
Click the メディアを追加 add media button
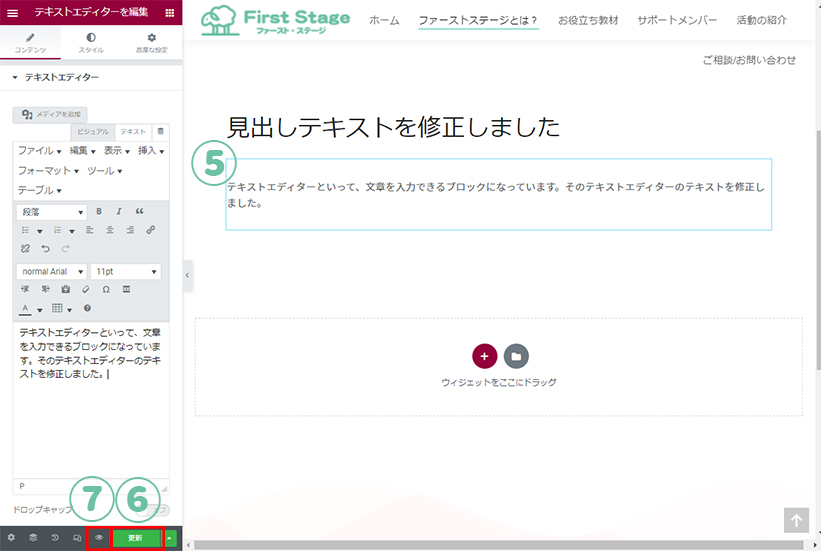click(52, 115)
